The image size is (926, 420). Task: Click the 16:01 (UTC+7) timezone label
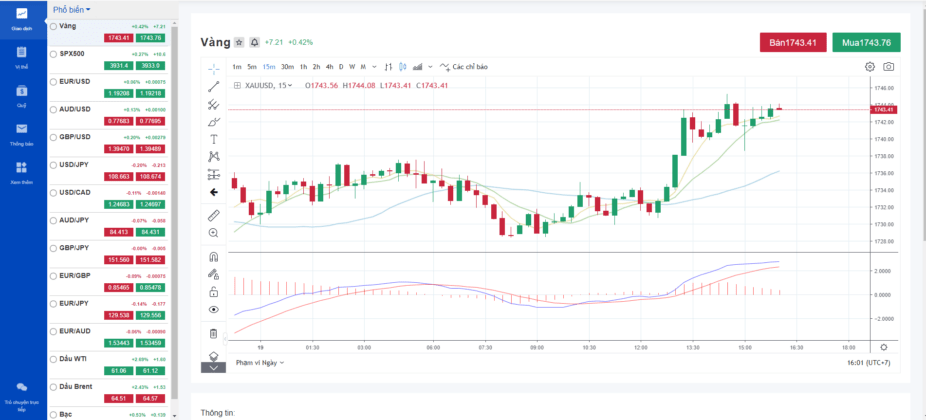pyautogui.click(x=868, y=363)
